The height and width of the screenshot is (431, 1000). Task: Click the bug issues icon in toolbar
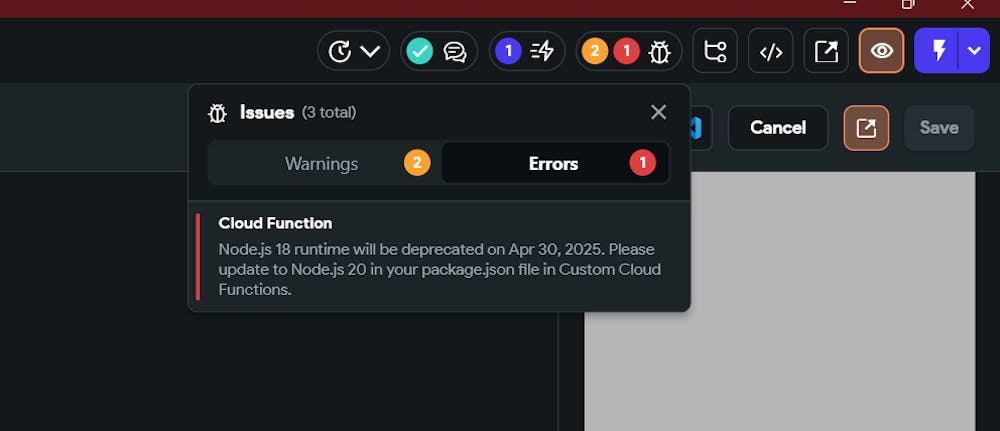click(659, 51)
